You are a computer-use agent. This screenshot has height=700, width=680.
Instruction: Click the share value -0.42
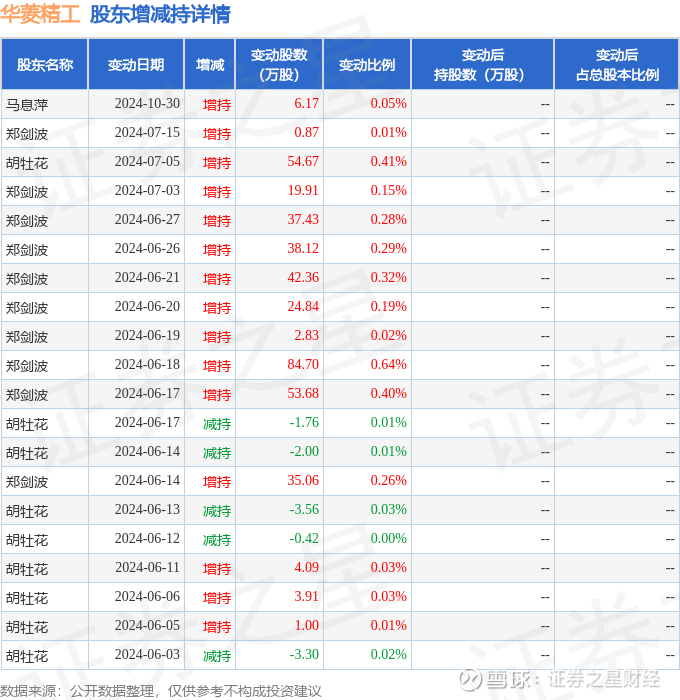(304, 539)
